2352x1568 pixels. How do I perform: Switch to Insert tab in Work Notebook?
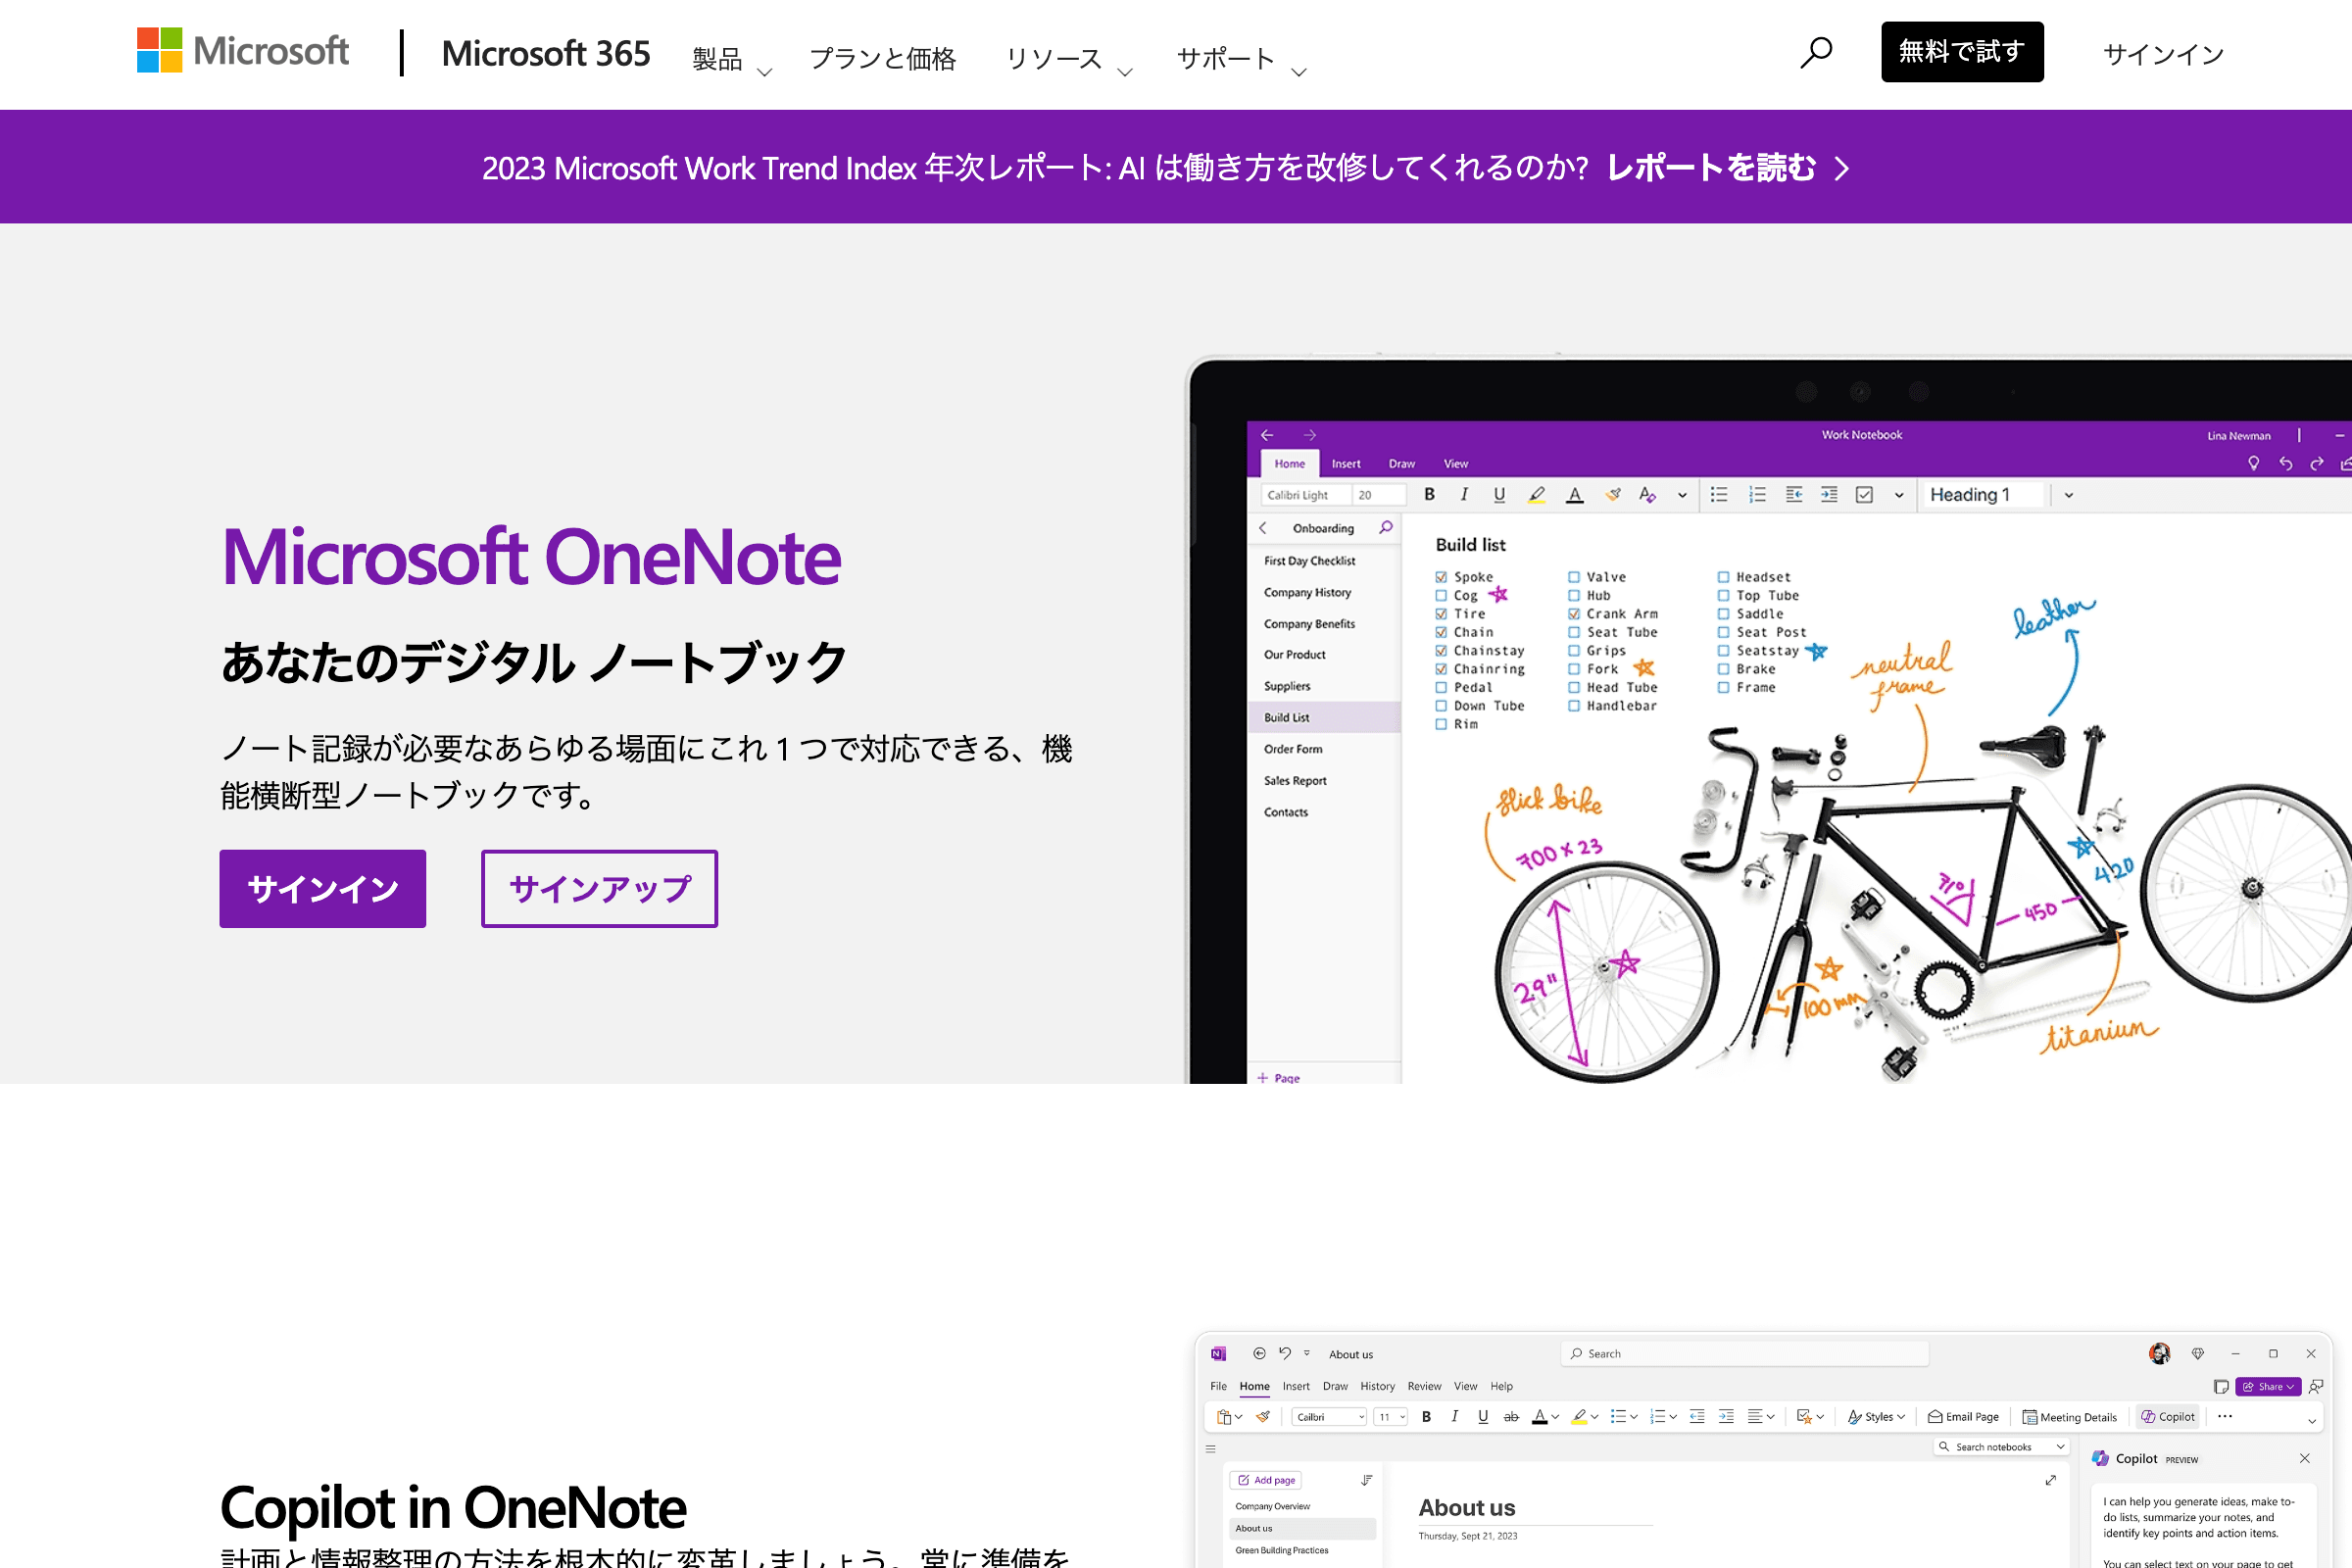click(1346, 463)
